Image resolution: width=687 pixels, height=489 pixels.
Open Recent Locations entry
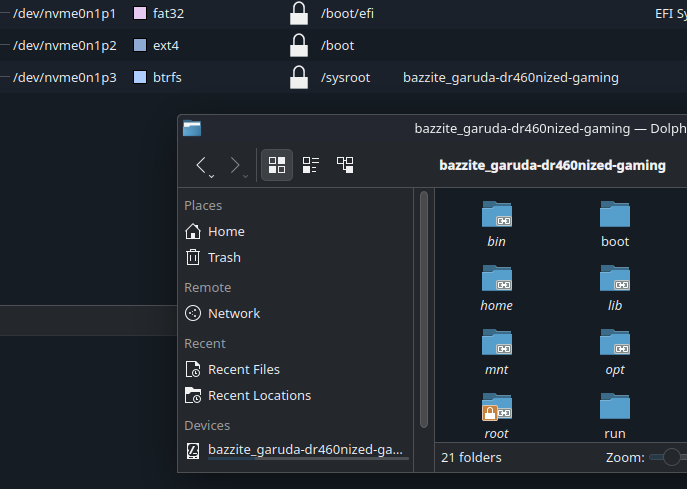tap(297, 395)
